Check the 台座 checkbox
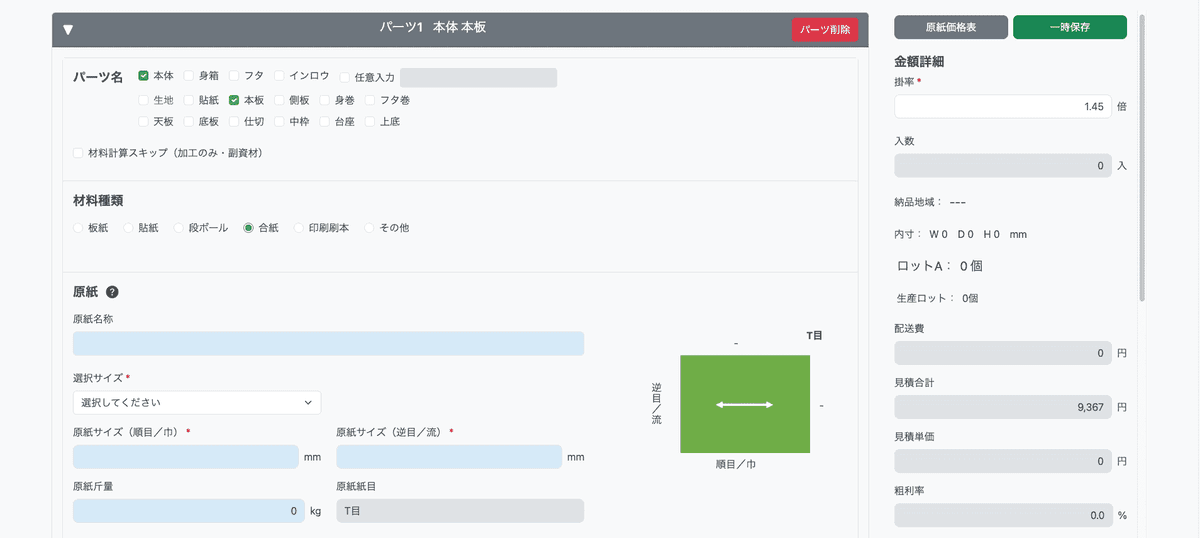The height and width of the screenshot is (538, 1200). [325, 122]
